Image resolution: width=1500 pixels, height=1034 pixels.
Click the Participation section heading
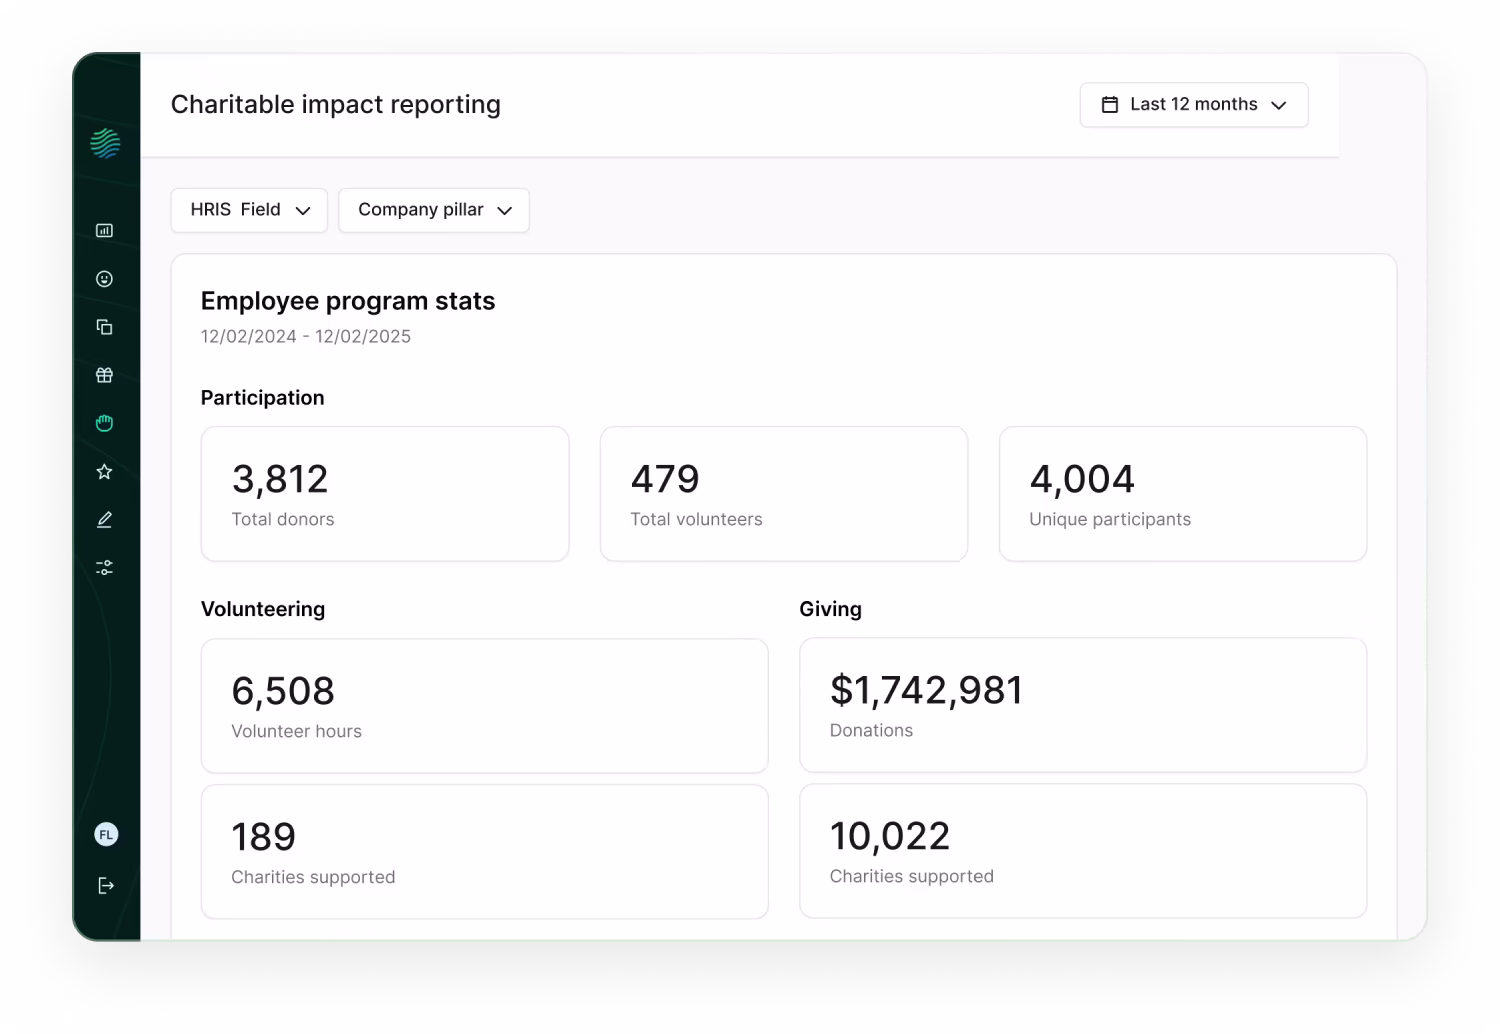(x=263, y=398)
